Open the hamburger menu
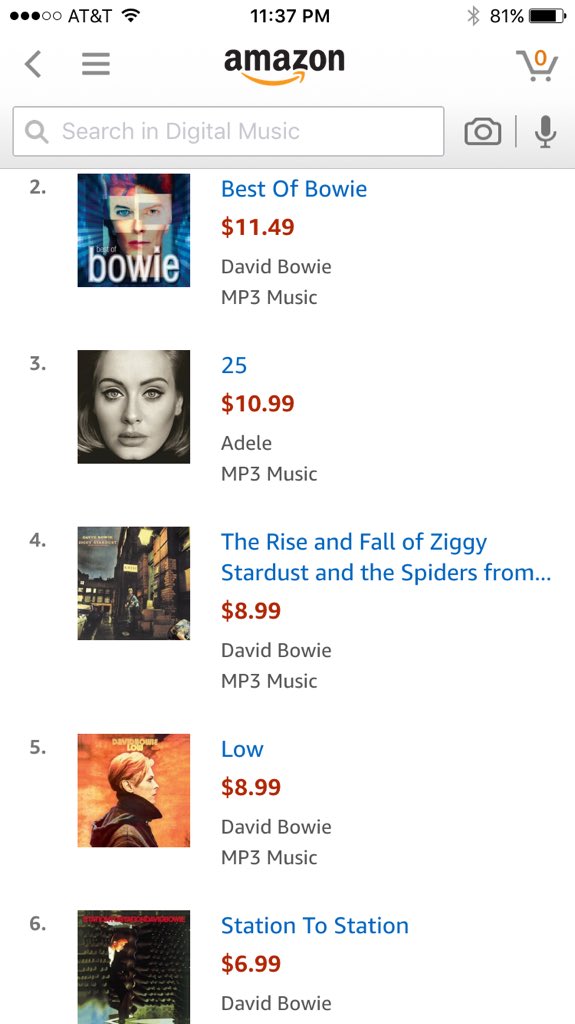Screen dimensions: 575x1024 [95, 64]
